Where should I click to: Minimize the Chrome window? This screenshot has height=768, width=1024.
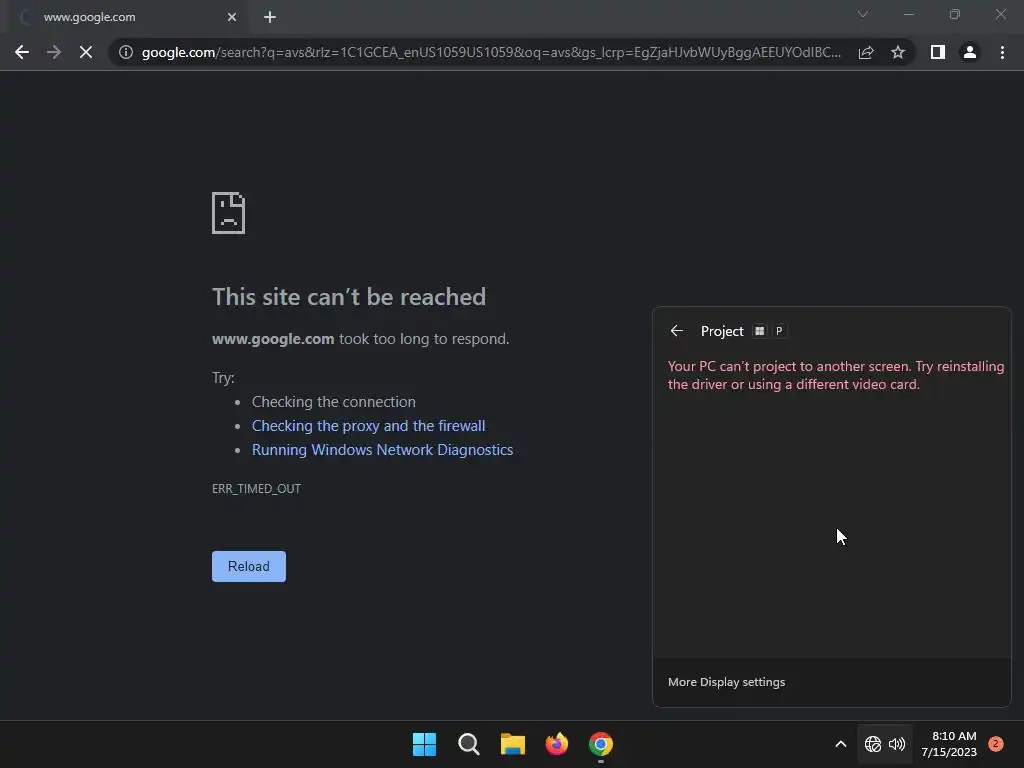click(908, 14)
